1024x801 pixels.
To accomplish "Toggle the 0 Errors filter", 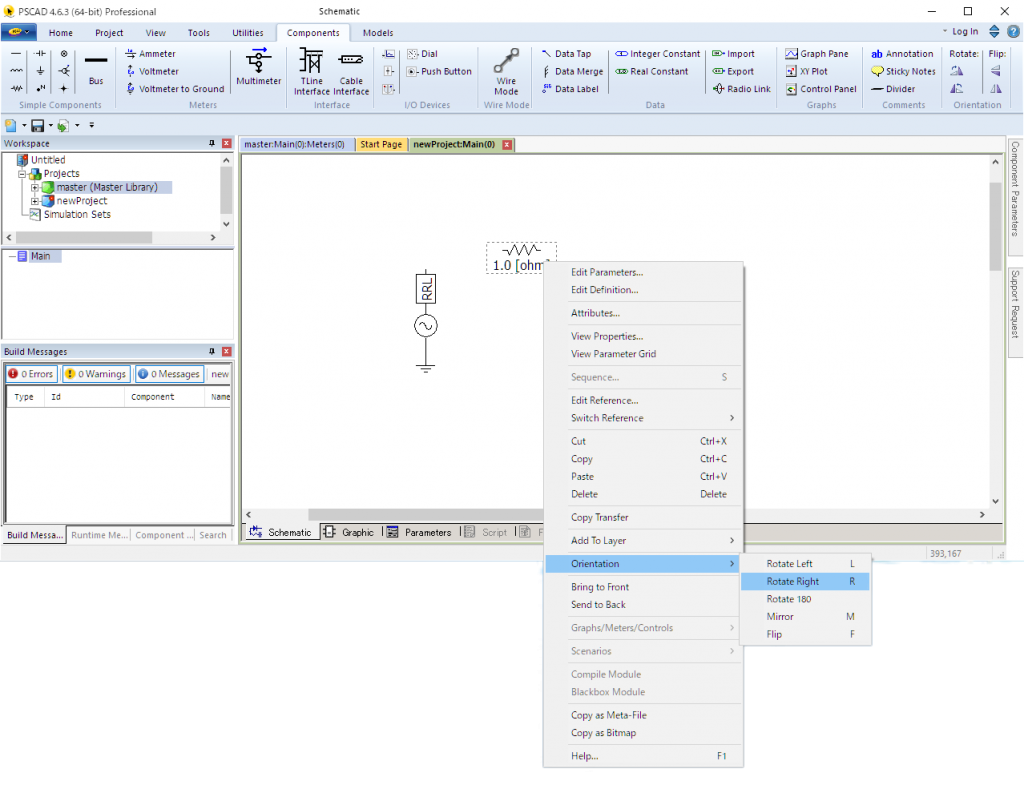I will [31, 374].
